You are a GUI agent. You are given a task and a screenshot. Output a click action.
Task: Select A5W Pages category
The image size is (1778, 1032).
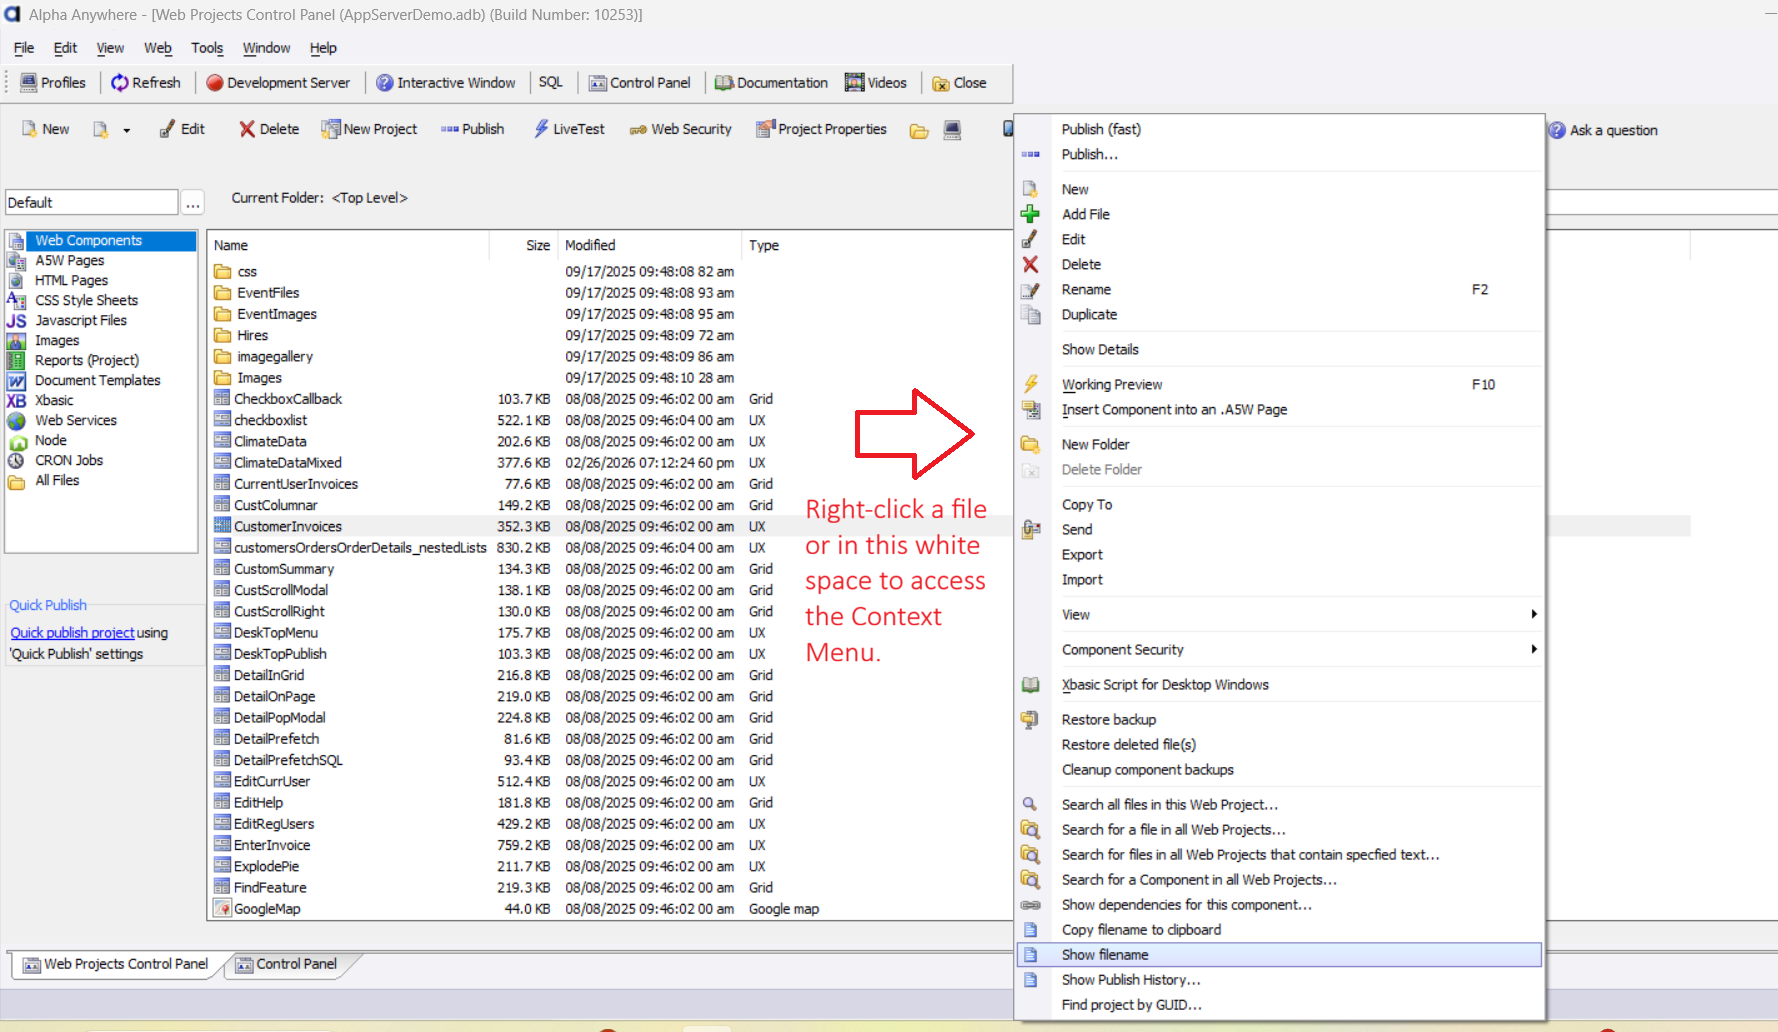click(x=69, y=261)
